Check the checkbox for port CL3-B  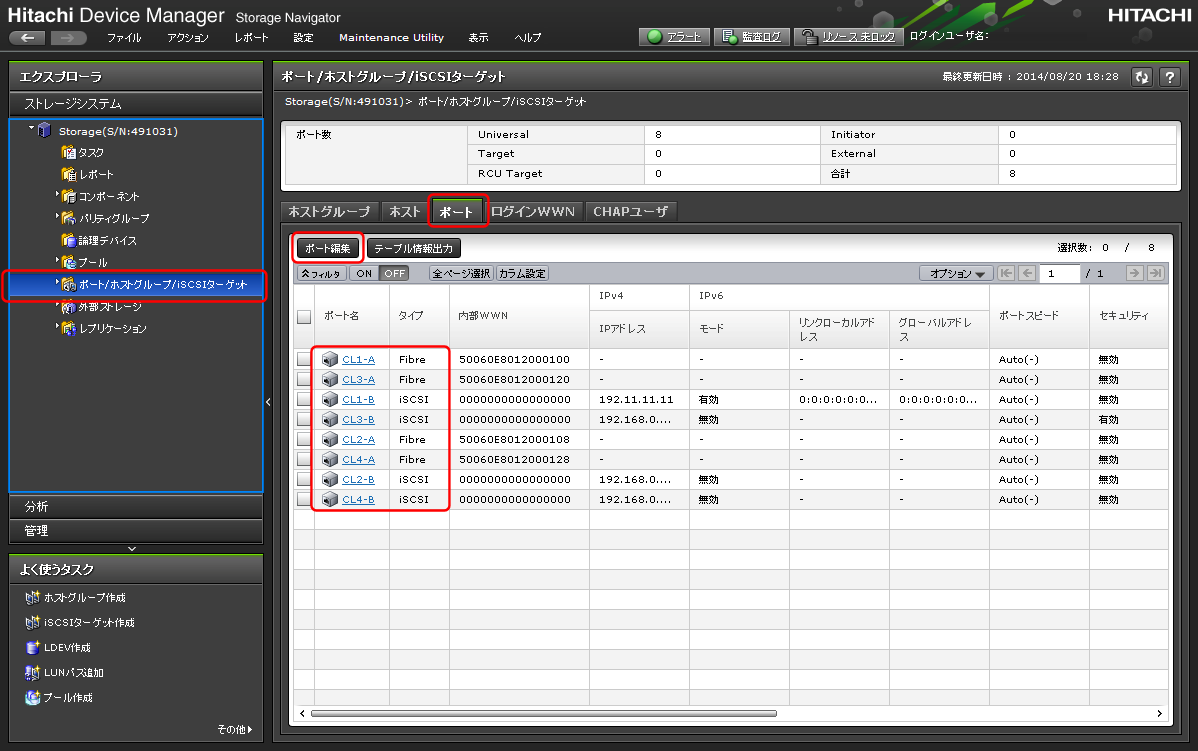[304, 419]
